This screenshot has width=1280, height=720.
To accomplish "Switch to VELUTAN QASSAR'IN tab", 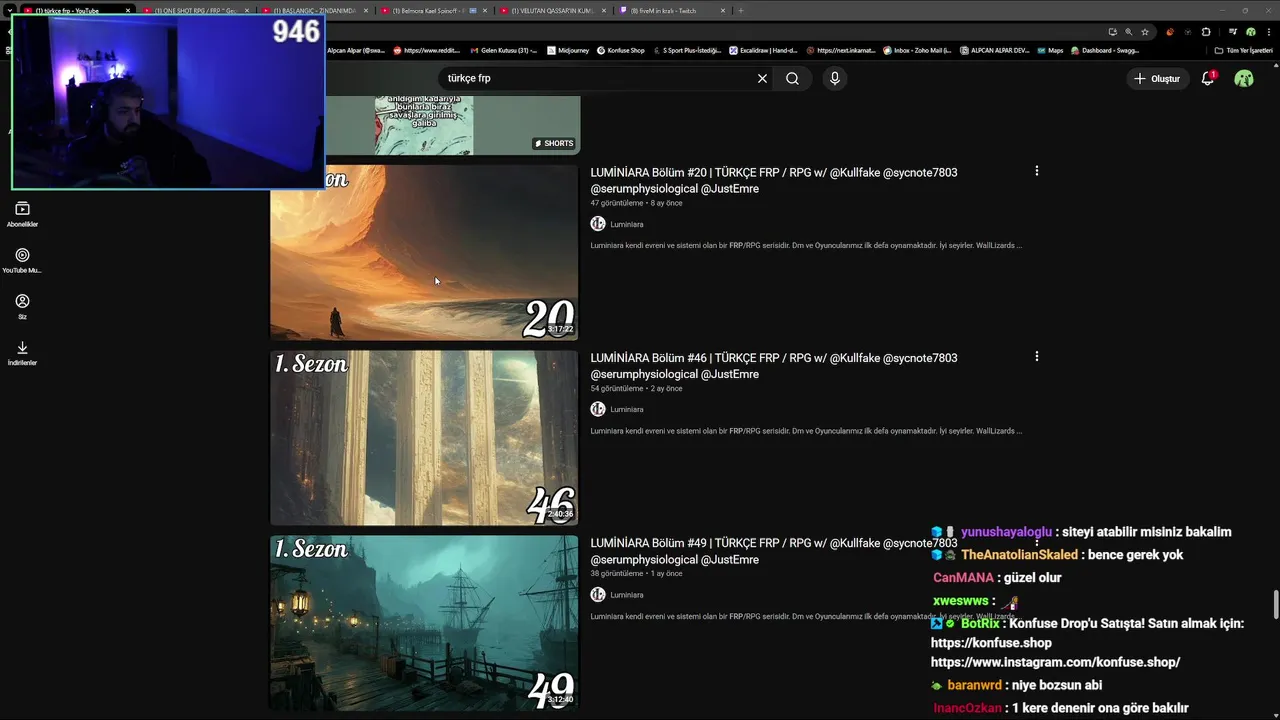I will tap(552, 10).
